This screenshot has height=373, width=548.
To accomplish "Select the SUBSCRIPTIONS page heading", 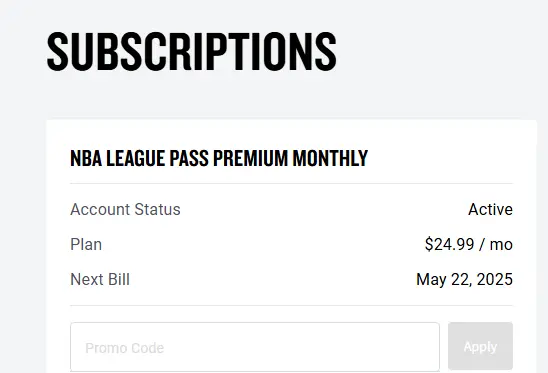I will (192, 52).
